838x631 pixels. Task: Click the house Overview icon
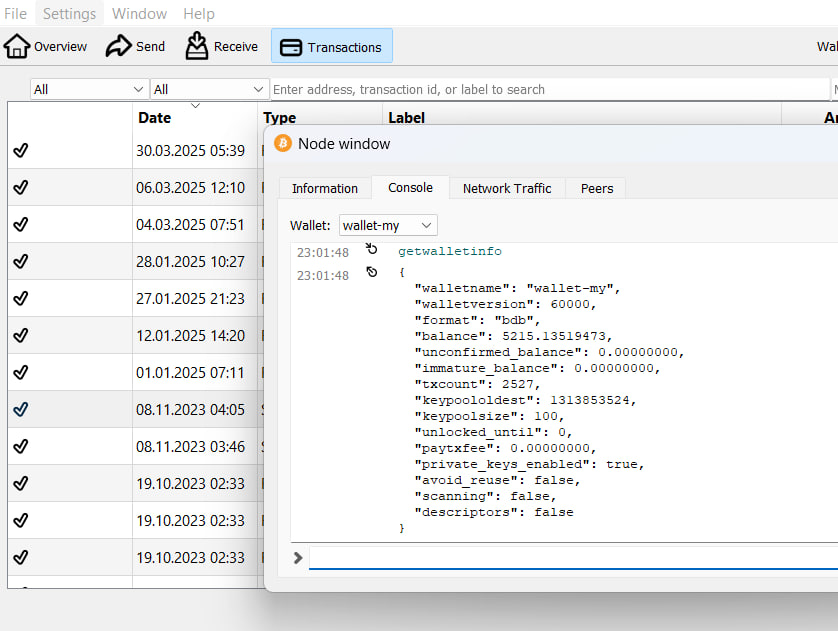pos(17,46)
